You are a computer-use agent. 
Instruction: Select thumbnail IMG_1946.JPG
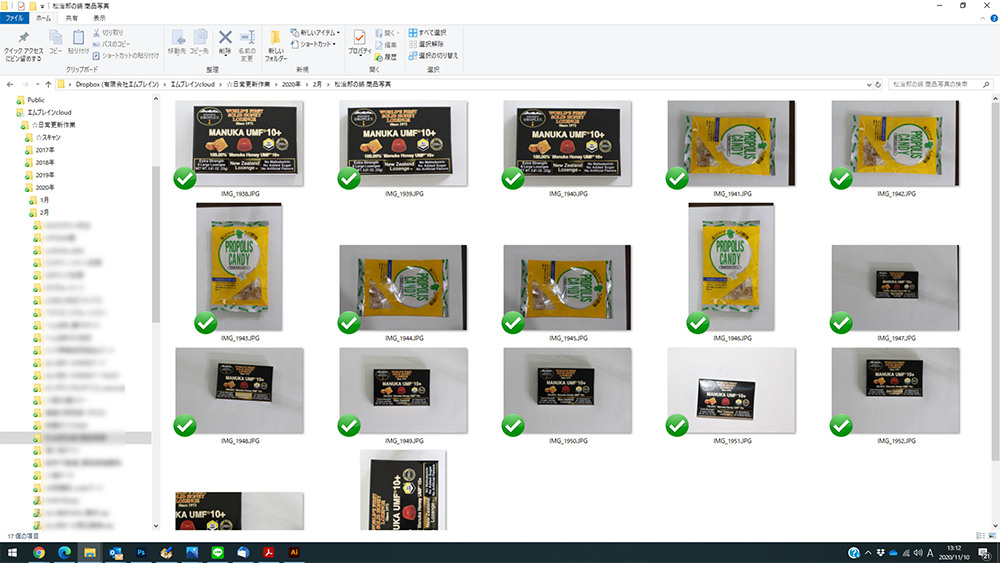[732, 267]
